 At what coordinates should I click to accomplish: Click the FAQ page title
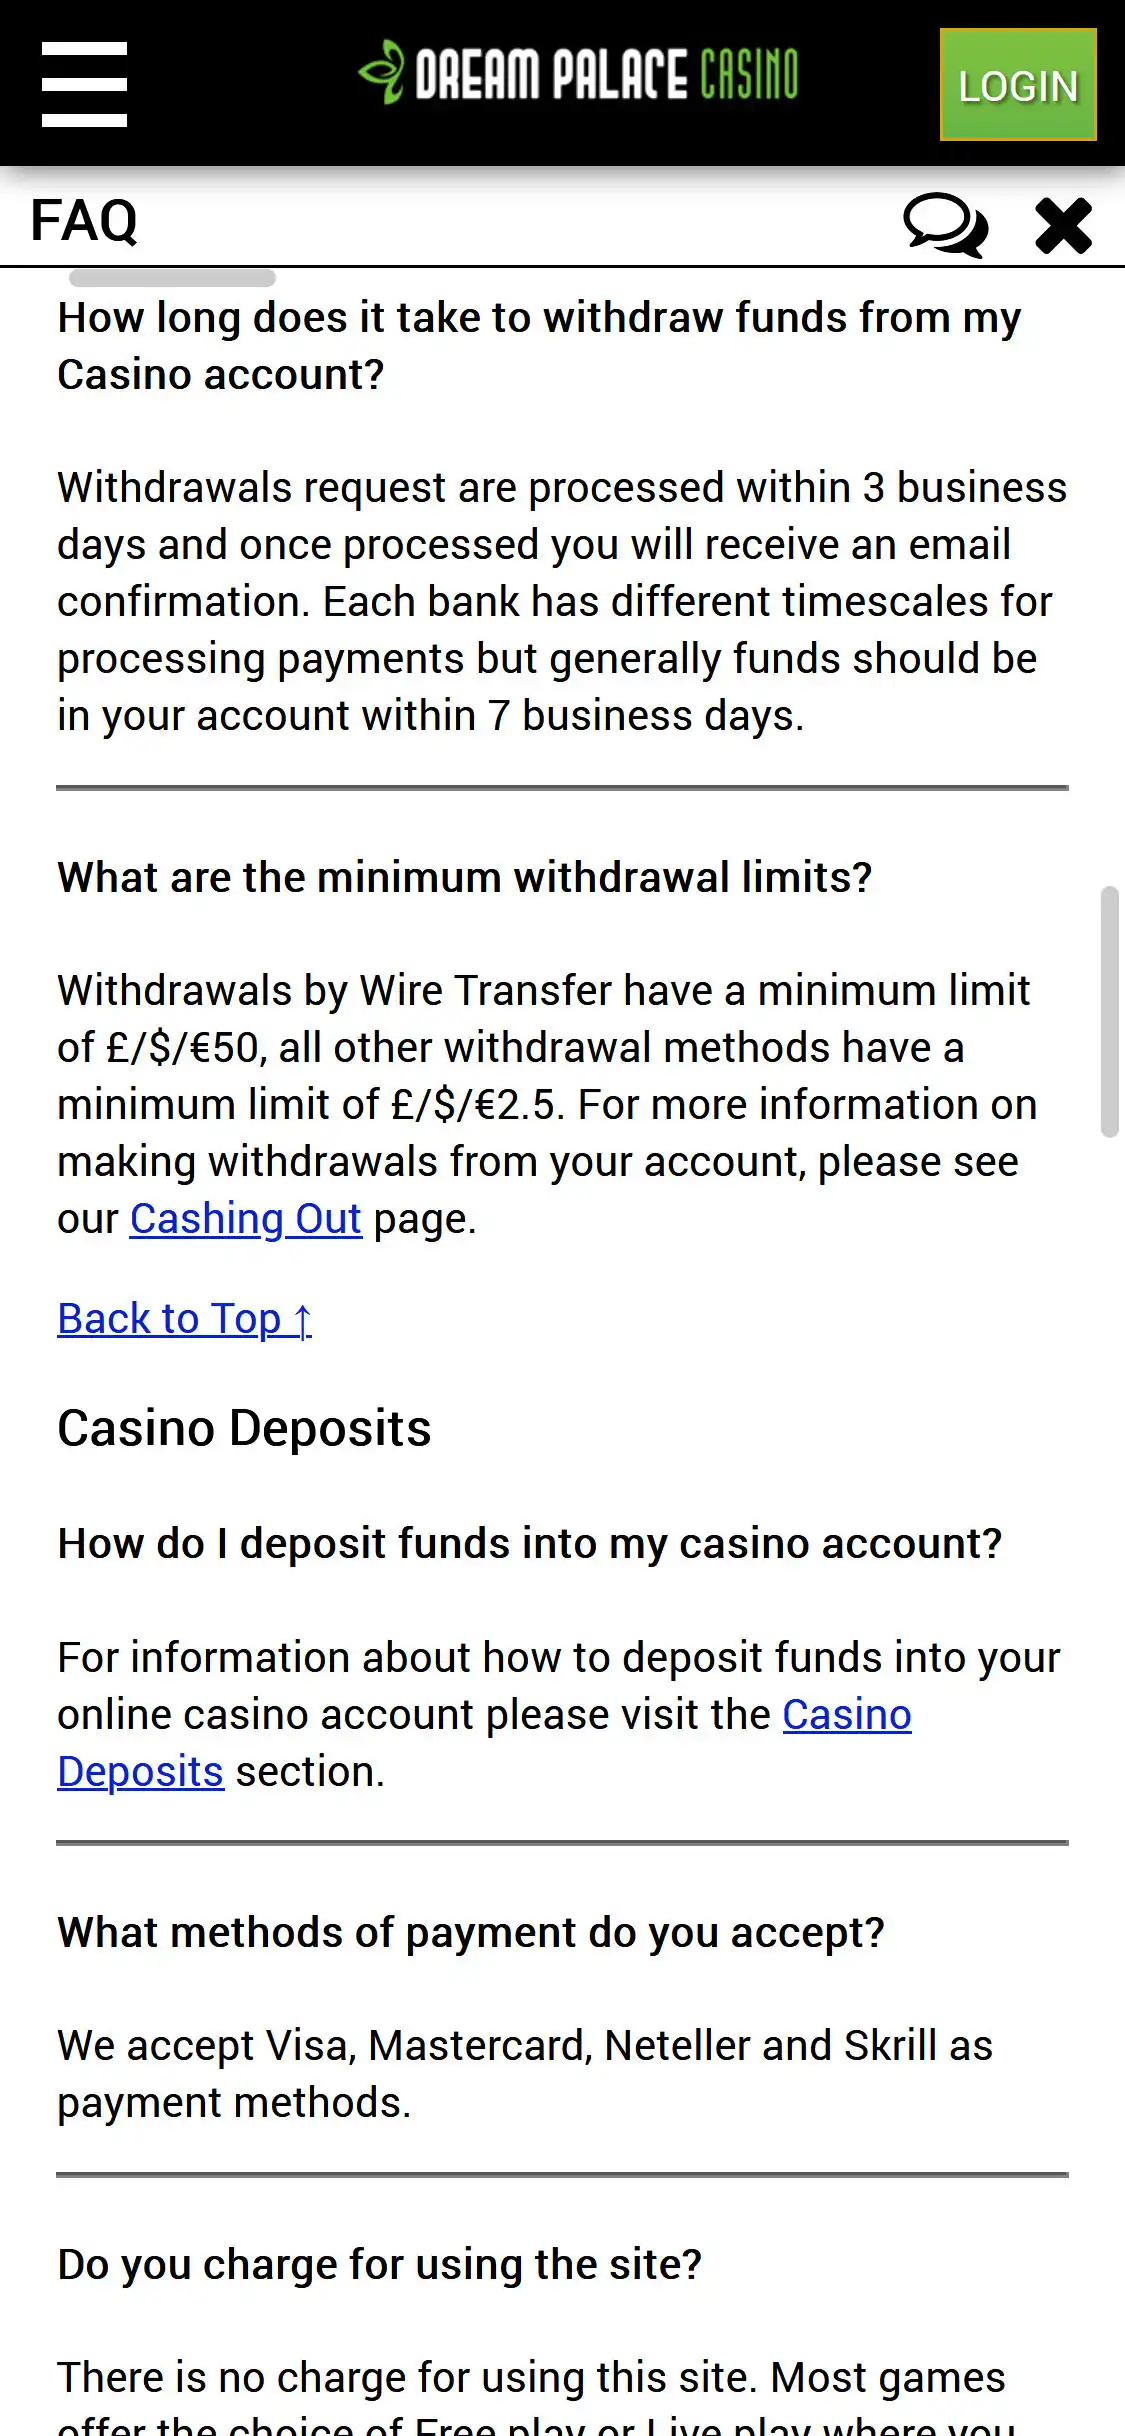[84, 221]
